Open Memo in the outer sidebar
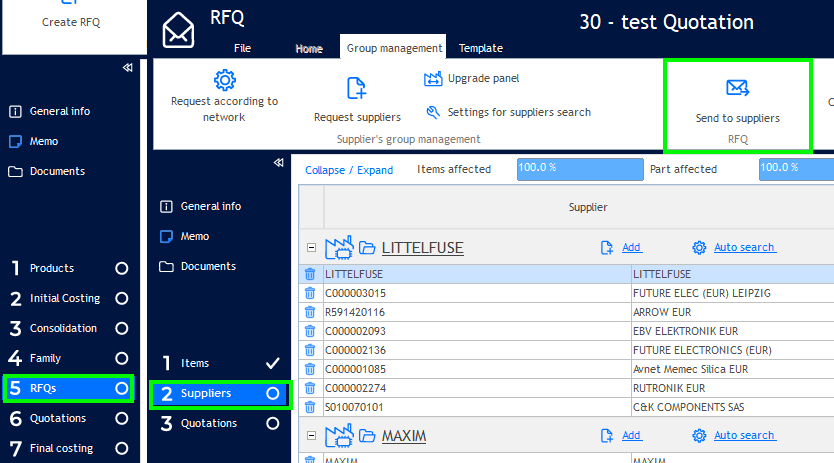Screen dimensions: 834x463 (44, 142)
